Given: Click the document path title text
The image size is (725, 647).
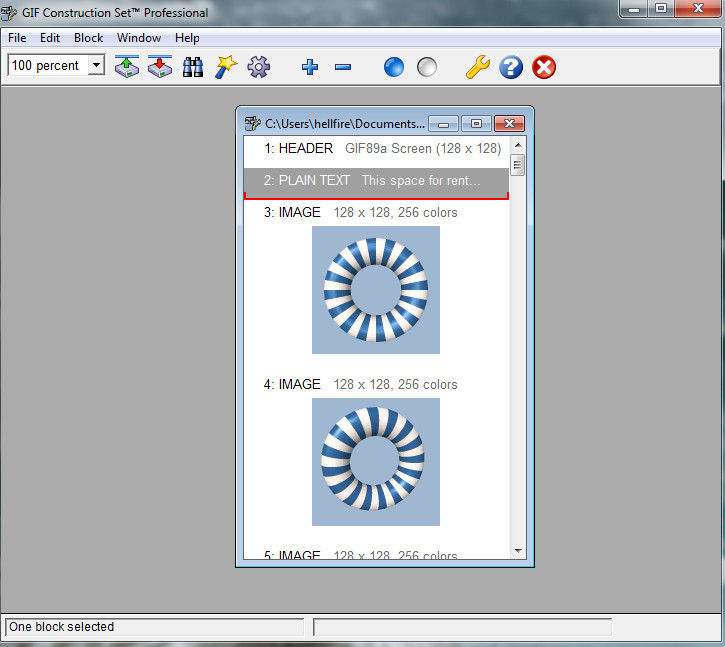Looking at the screenshot, I should 344,124.
